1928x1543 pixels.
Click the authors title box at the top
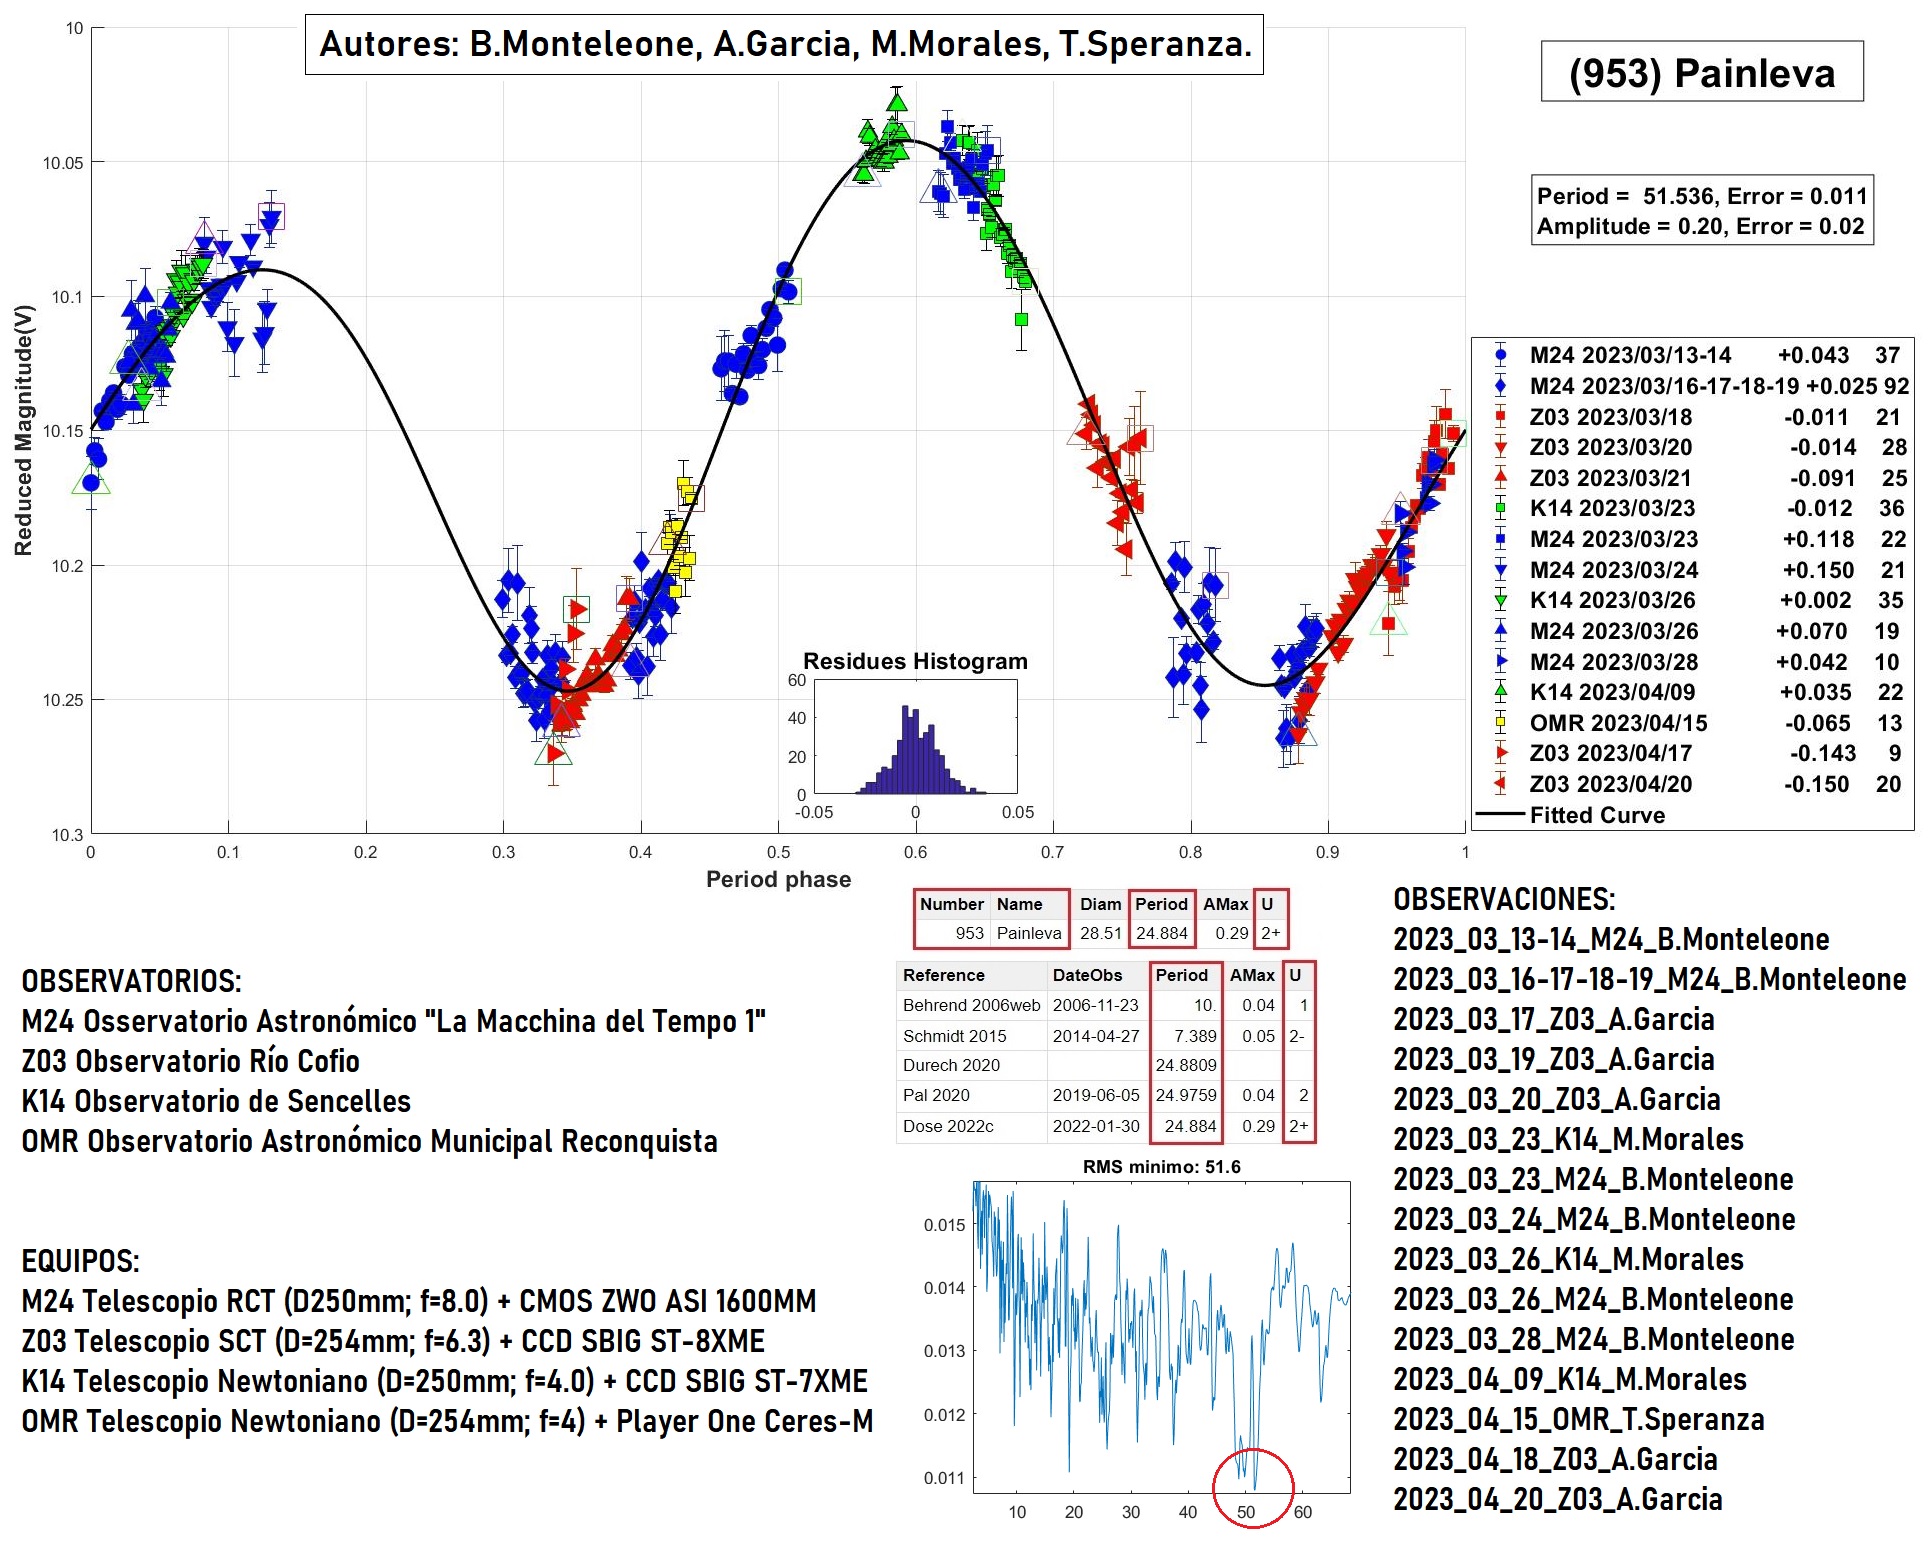point(784,44)
